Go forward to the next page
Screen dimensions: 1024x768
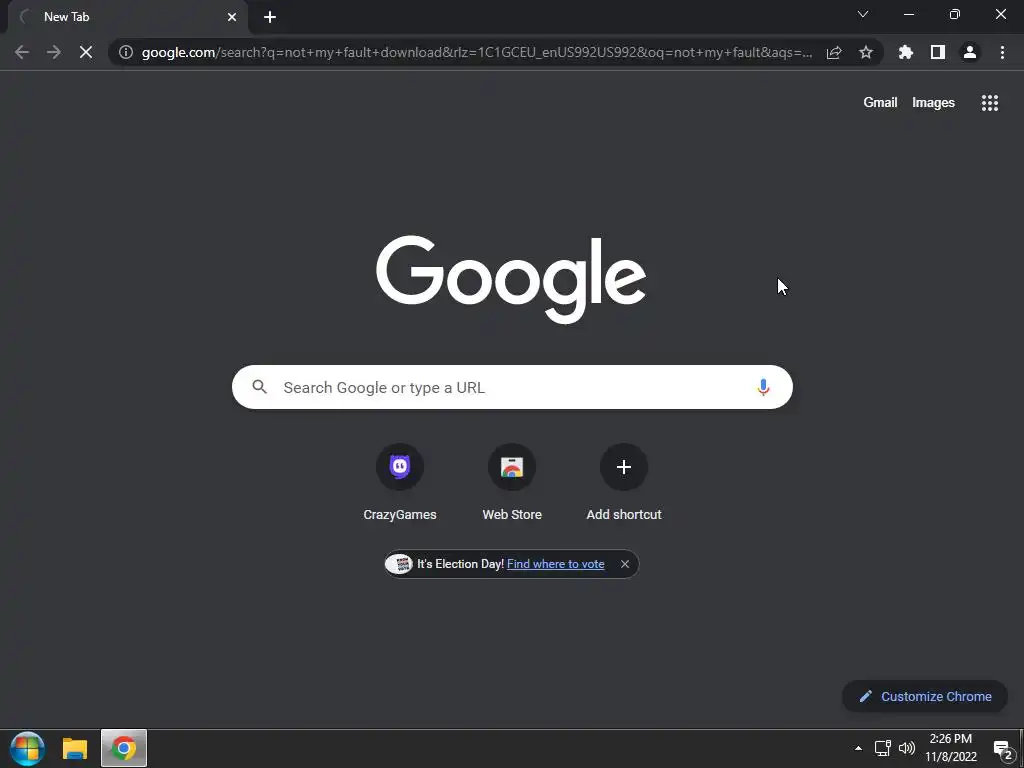tap(54, 52)
